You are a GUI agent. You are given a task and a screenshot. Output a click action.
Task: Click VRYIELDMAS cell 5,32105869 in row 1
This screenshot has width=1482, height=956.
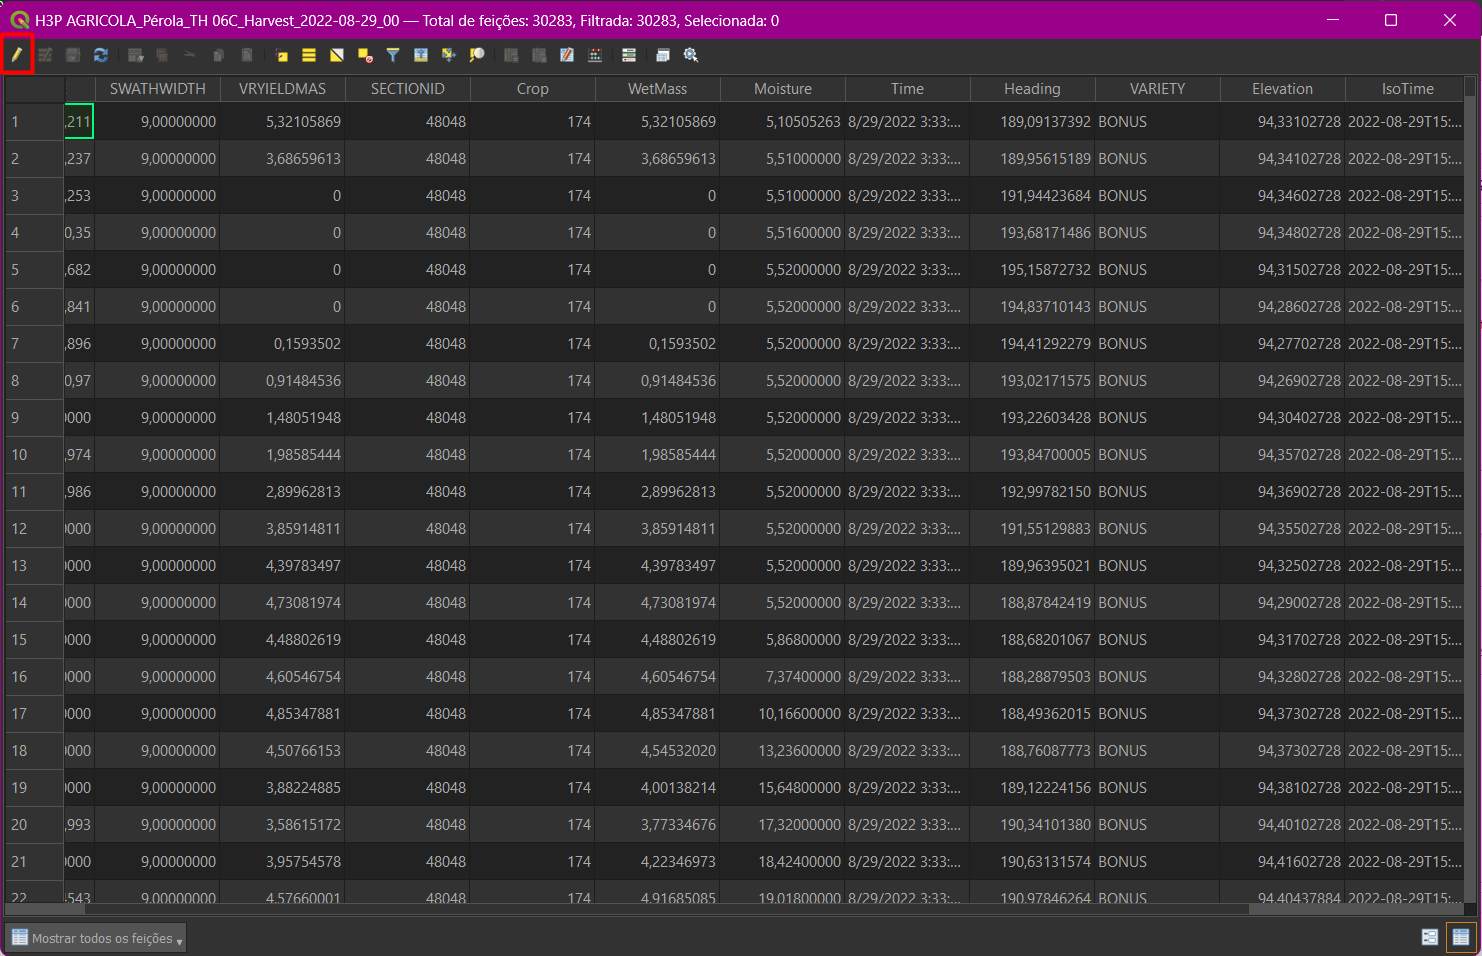pos(283,122)
